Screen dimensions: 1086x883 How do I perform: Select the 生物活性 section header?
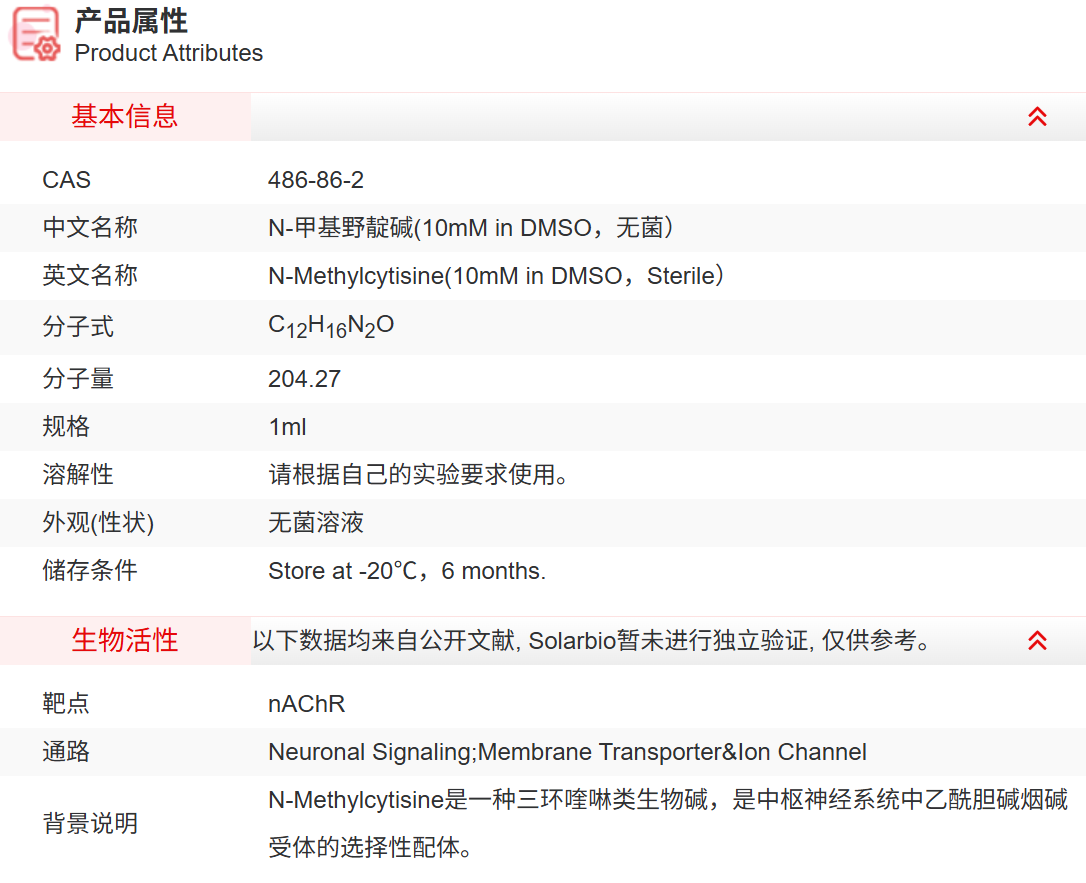(x=125, y=641)
